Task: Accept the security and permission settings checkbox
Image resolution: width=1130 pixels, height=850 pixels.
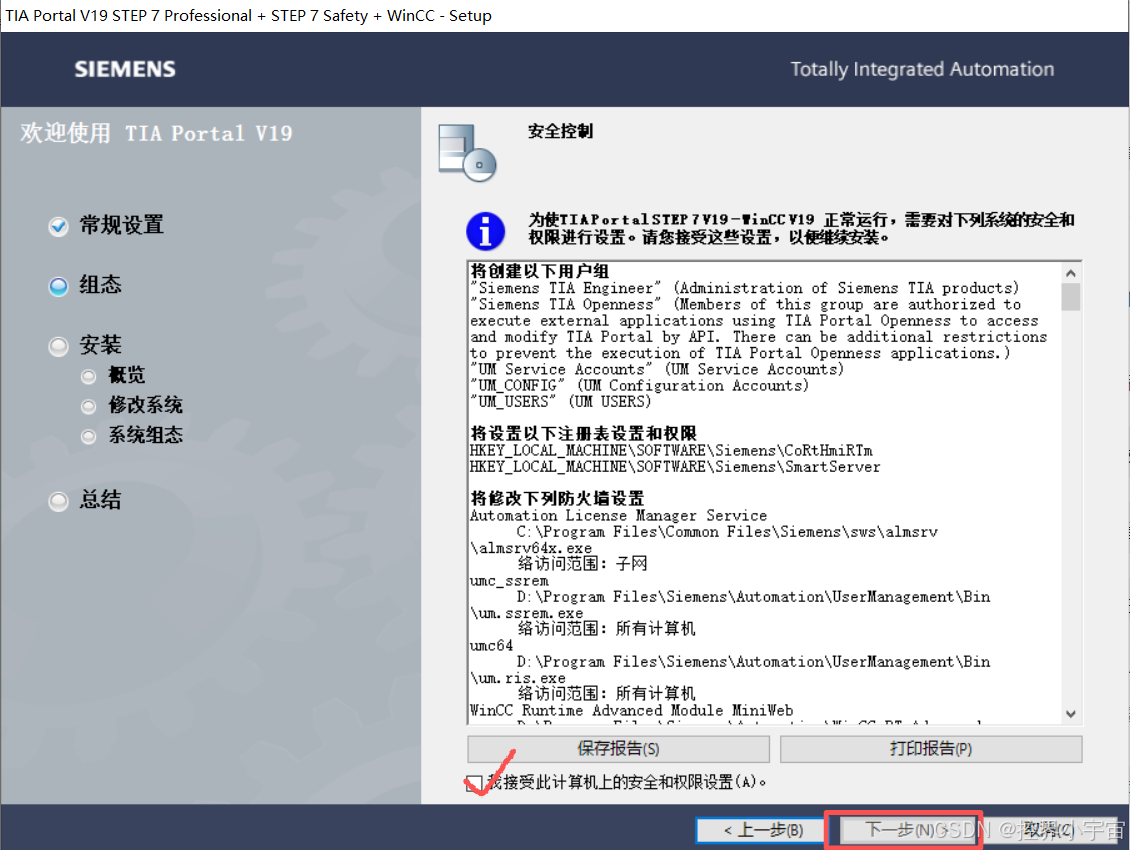Action: point(473,783)
